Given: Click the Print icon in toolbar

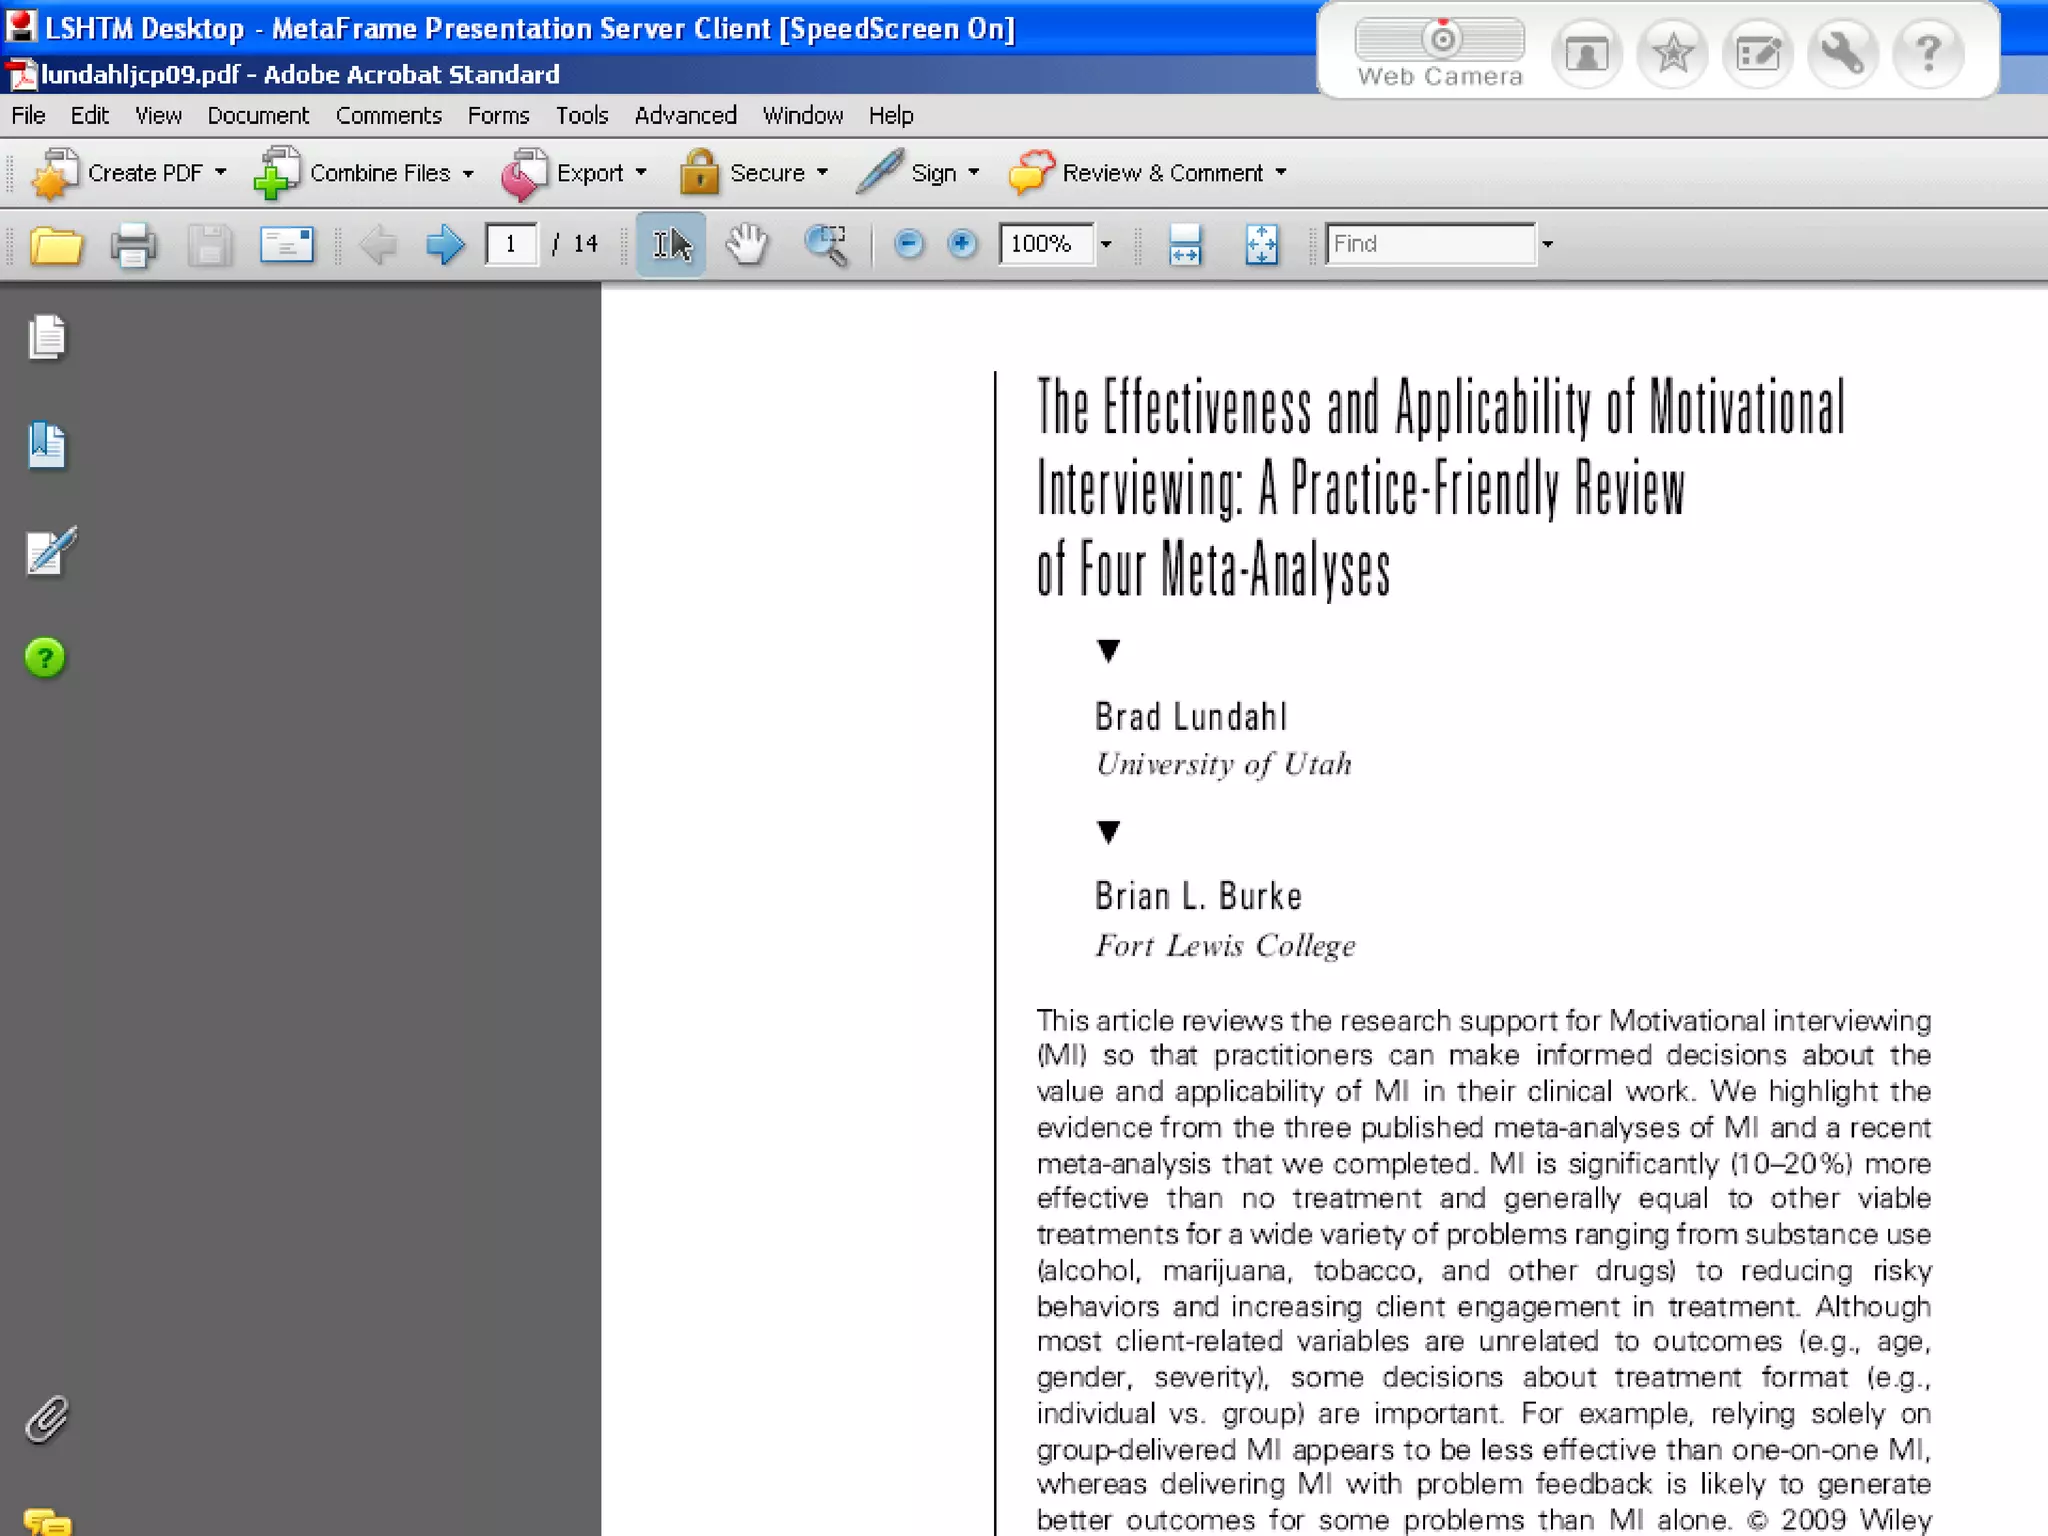Looking at the screenshot, I should [133, 245].
